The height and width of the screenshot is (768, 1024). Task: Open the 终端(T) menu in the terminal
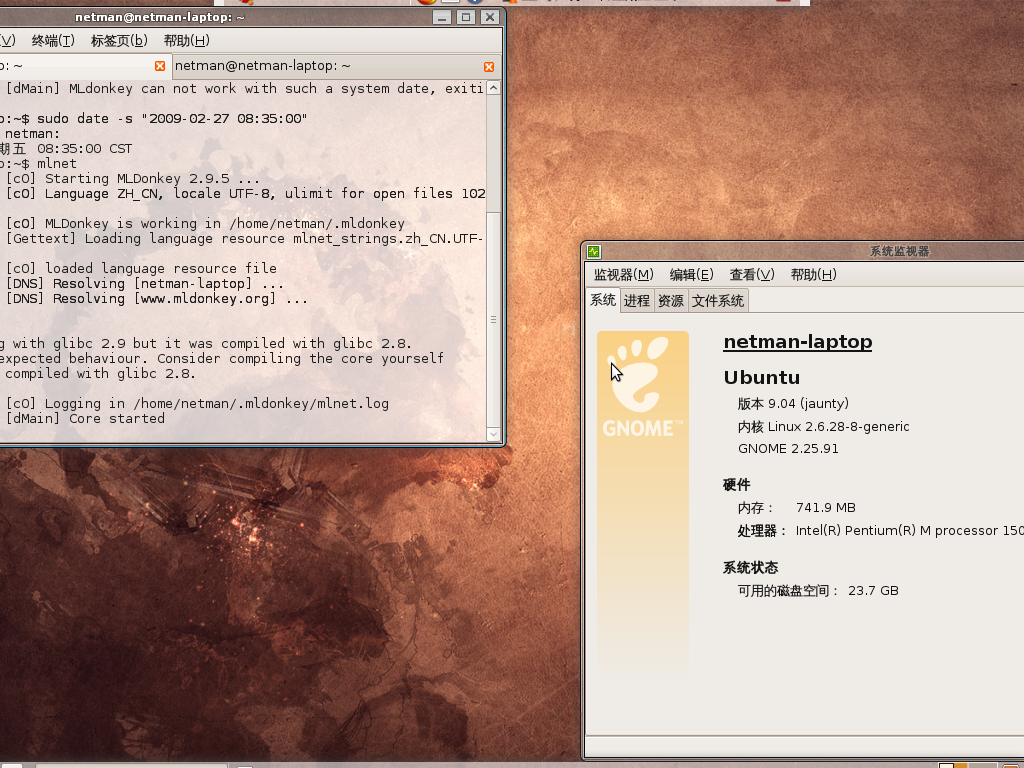[x=53, y=40]
